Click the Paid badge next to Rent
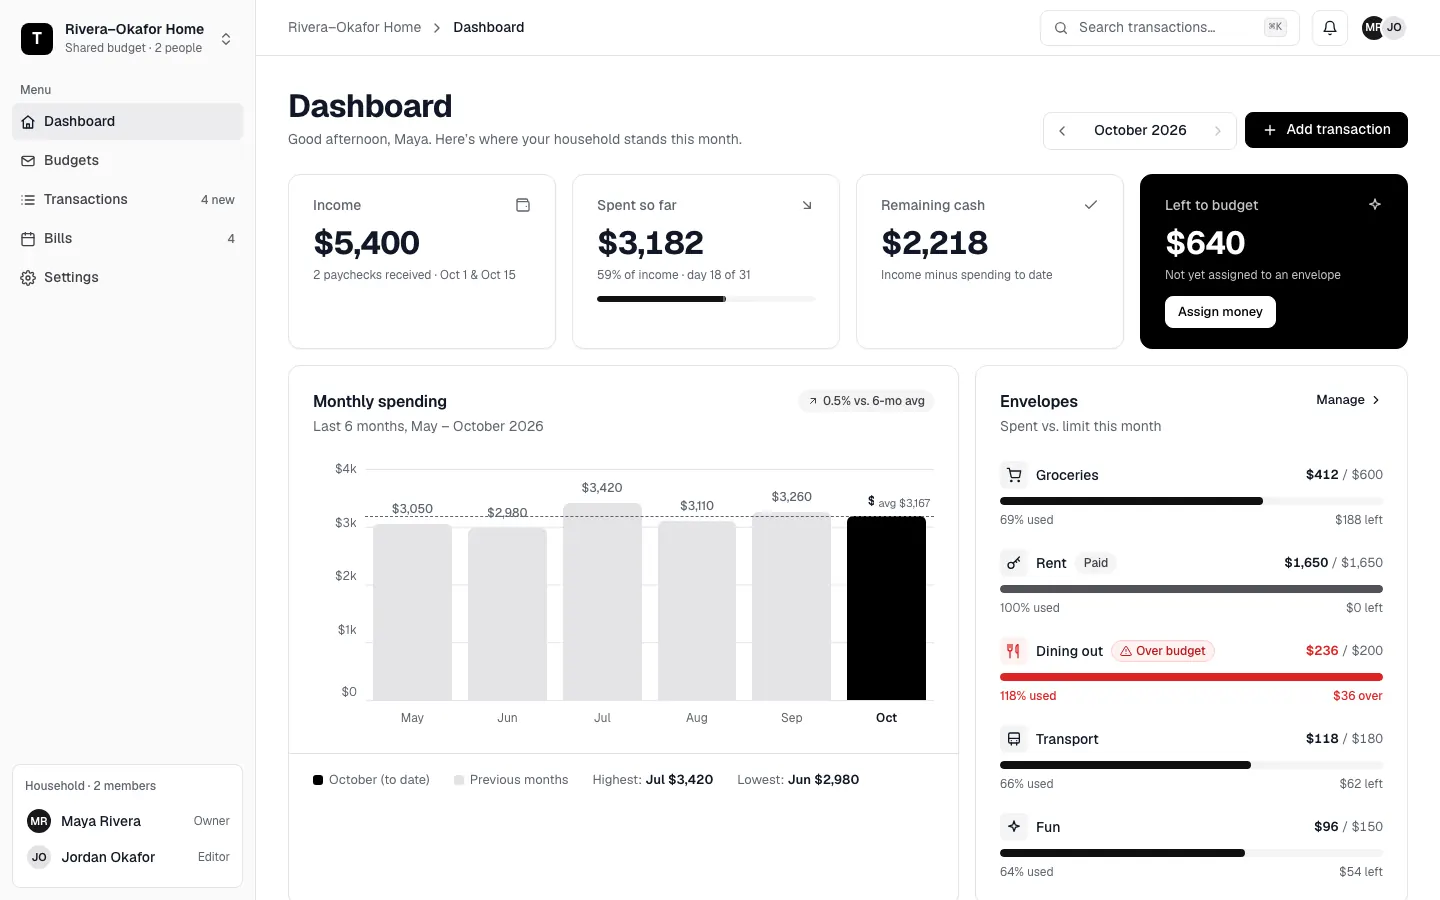 pos(1096,563)
